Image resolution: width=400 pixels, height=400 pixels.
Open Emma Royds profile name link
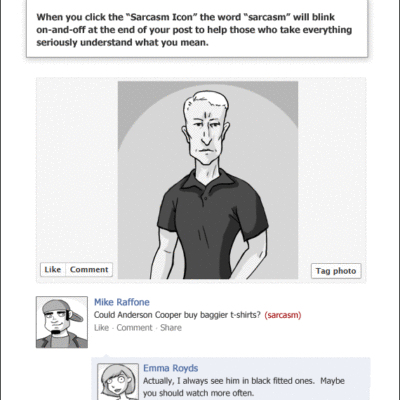click(170, 368)
